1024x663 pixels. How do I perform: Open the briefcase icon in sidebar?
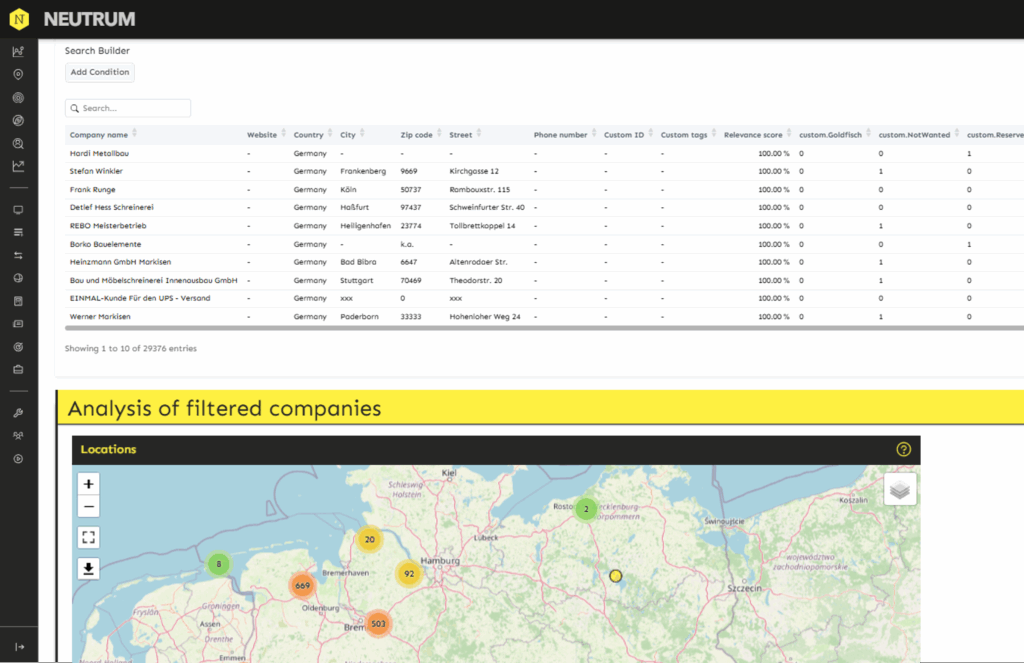click(18, 369)
